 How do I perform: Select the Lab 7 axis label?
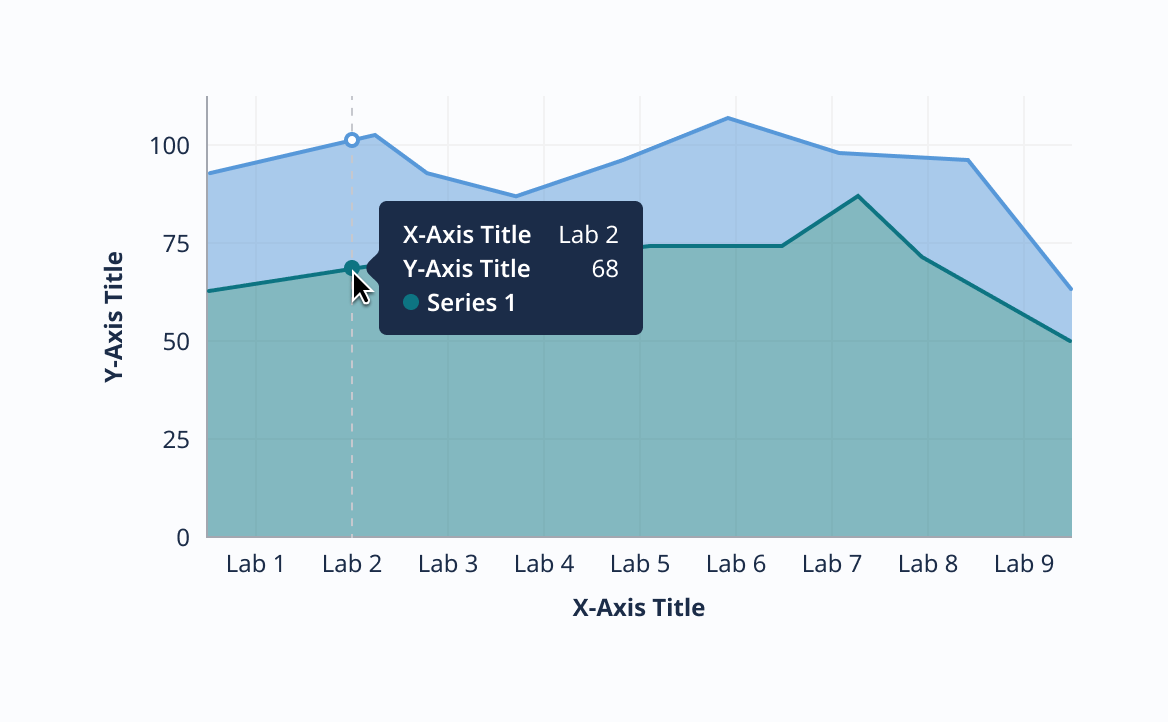[x=832, y=564]
